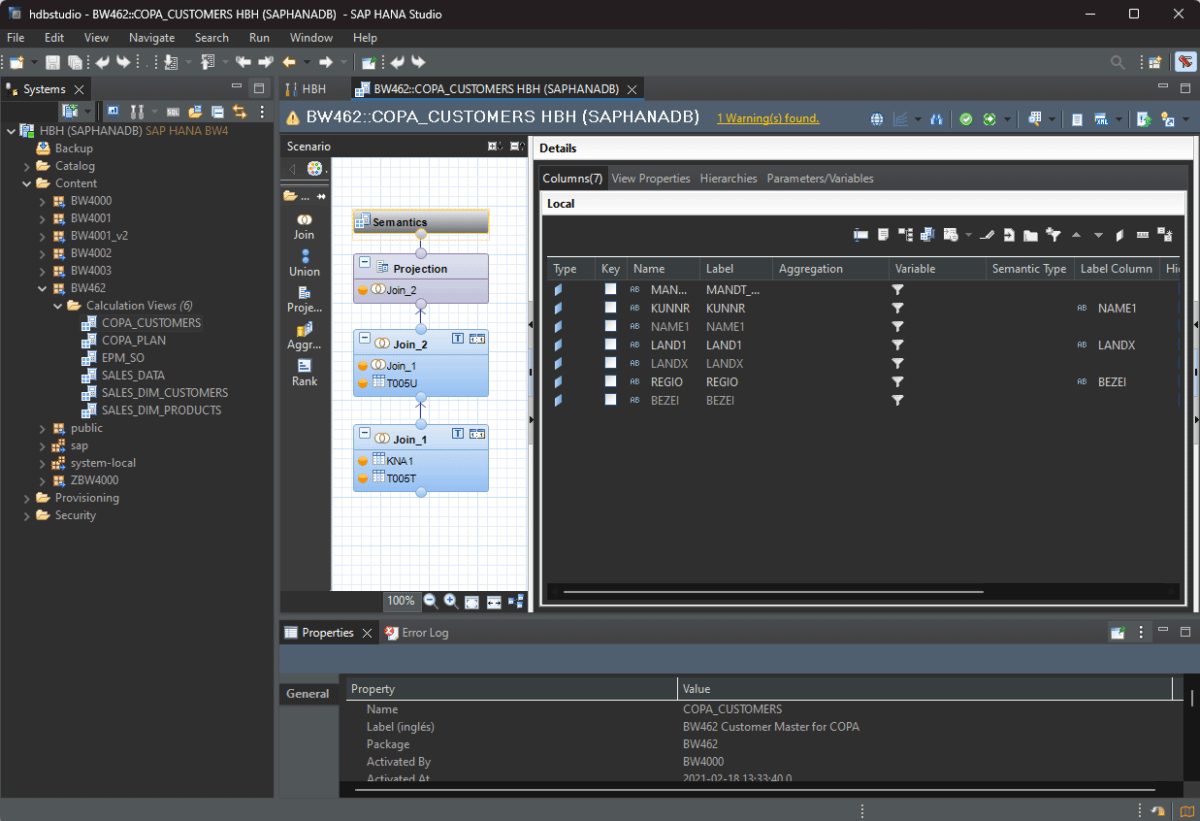Expand the BW4000 package node
Screen dimensions: 1200x821
tap(42, 201)
